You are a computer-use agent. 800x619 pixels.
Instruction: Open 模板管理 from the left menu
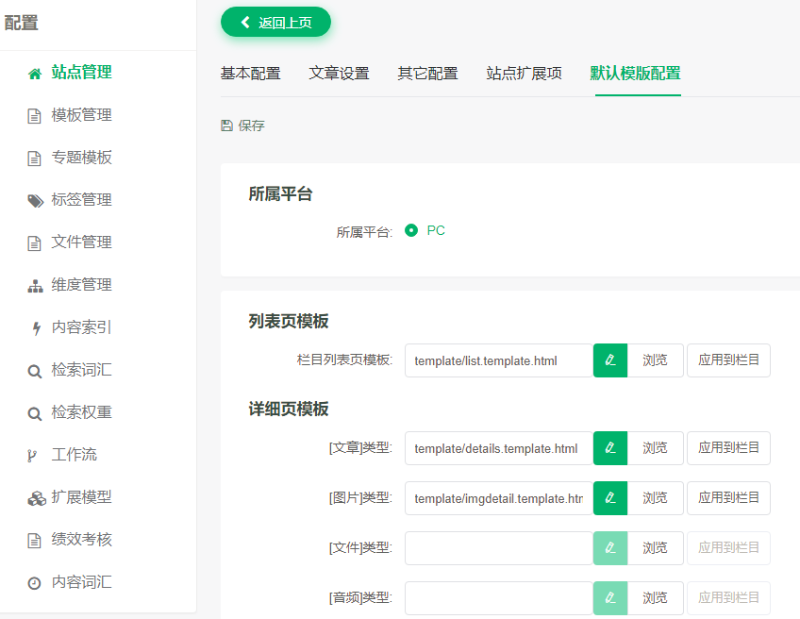click(75, 115)
